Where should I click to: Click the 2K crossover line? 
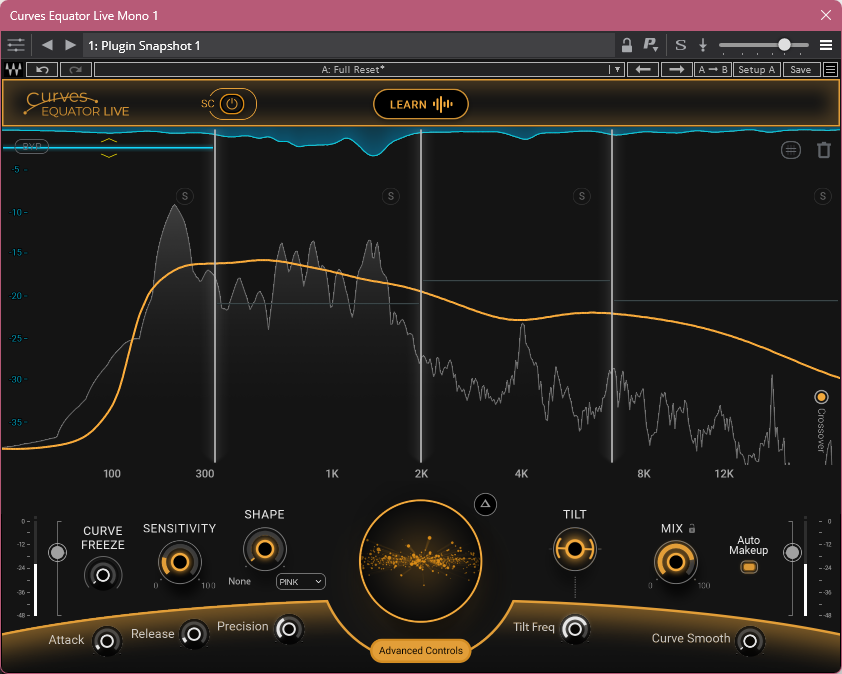(421, 295)
